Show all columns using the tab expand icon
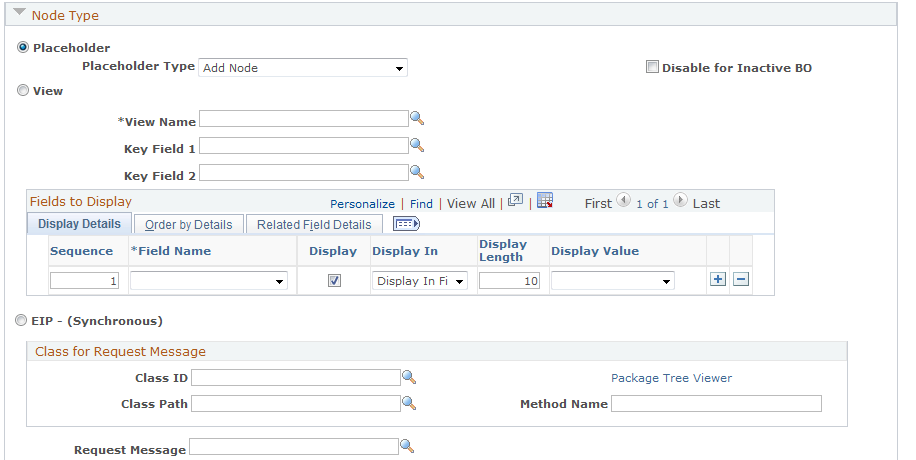Screen dimensions: 916x460 click(406, 224)
